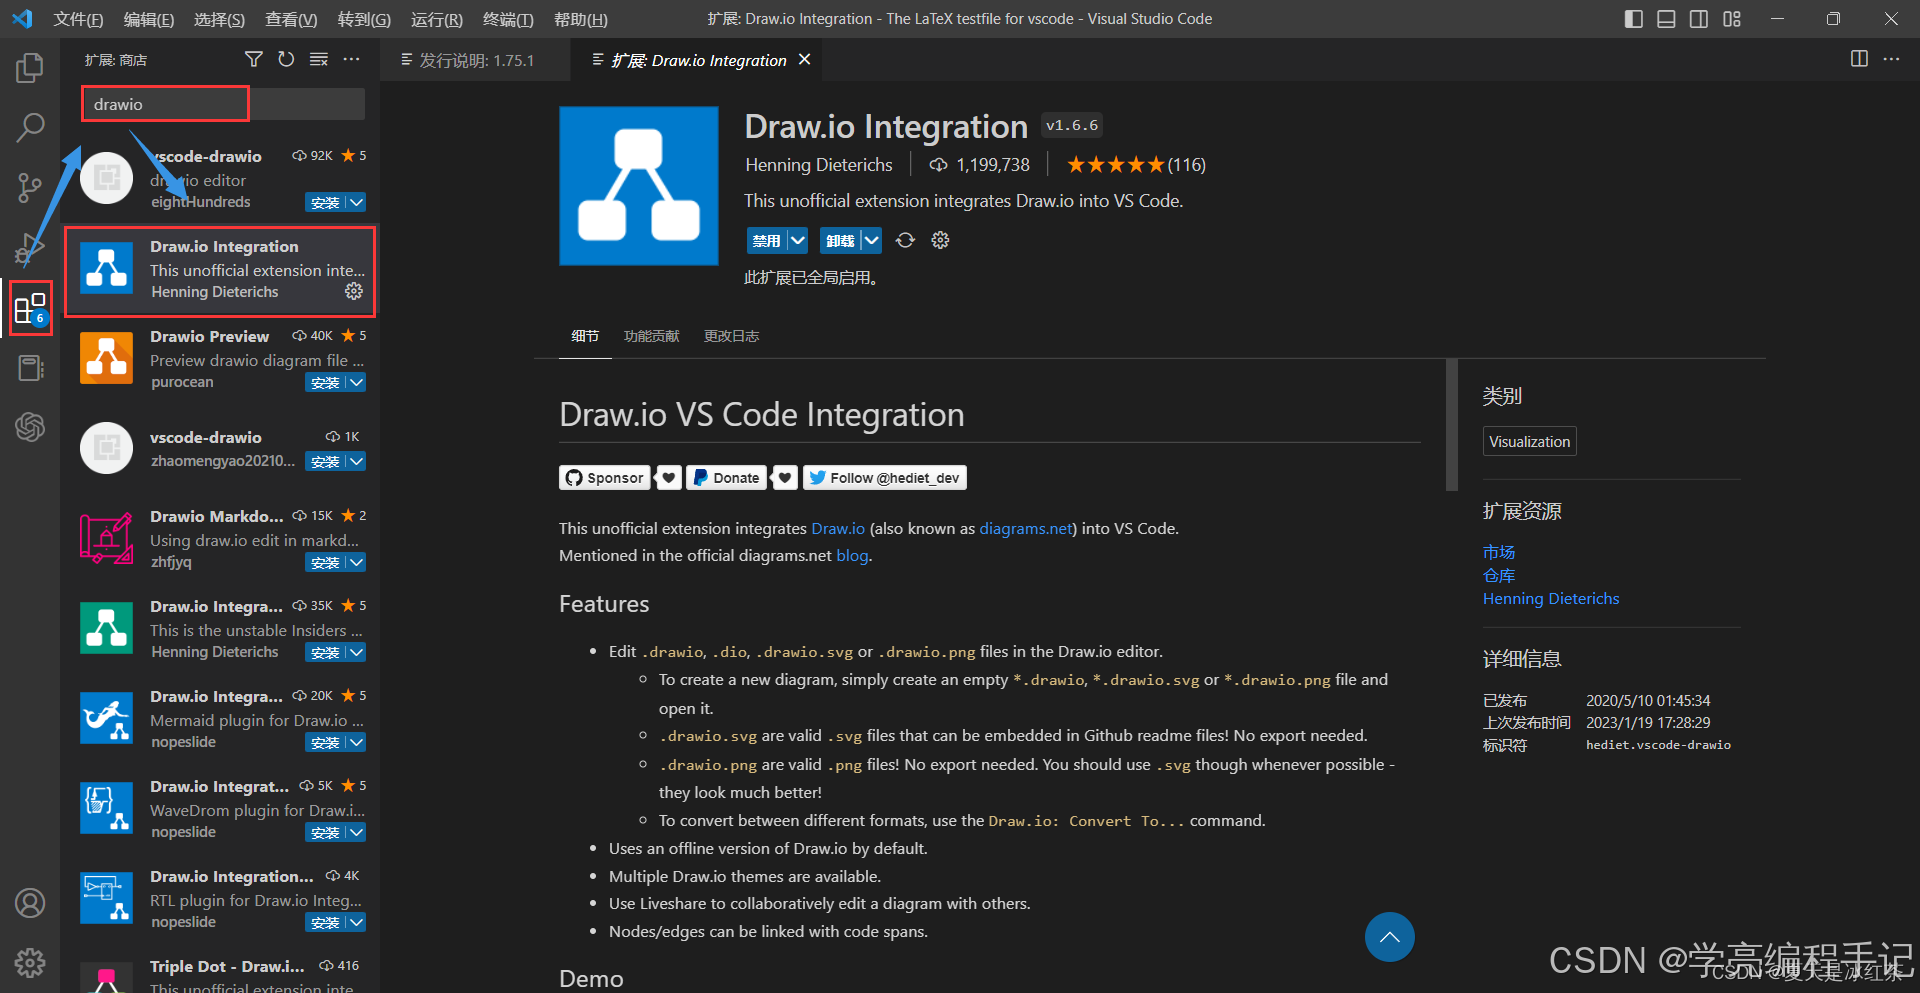1920x993 pixels.
Task: Click Henning Dieterichs publisher name in header
Action: [819, 165]
